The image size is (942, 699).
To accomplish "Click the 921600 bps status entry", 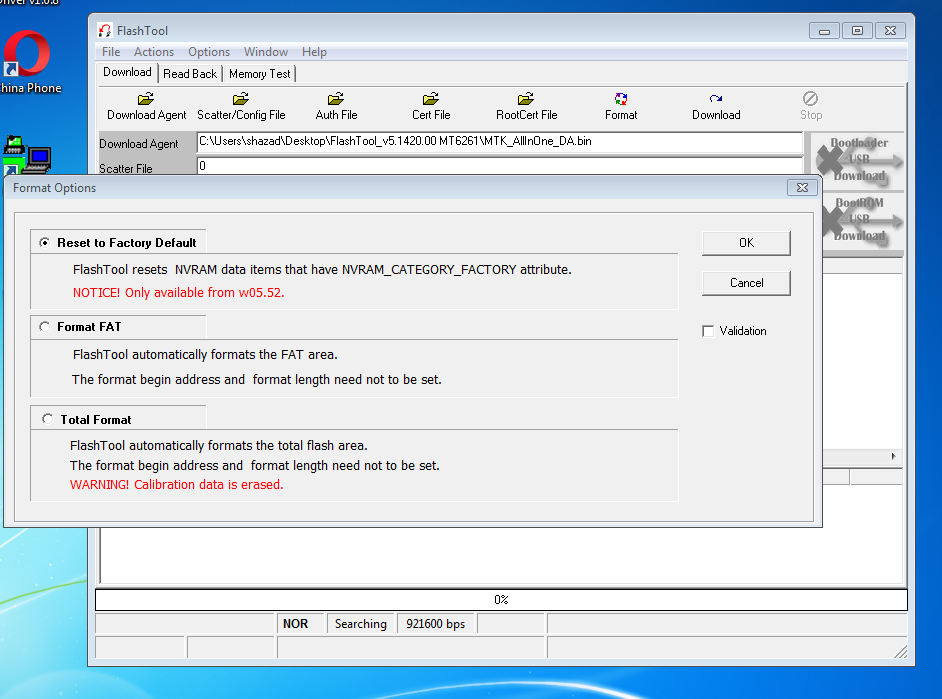I will [436, 624].
